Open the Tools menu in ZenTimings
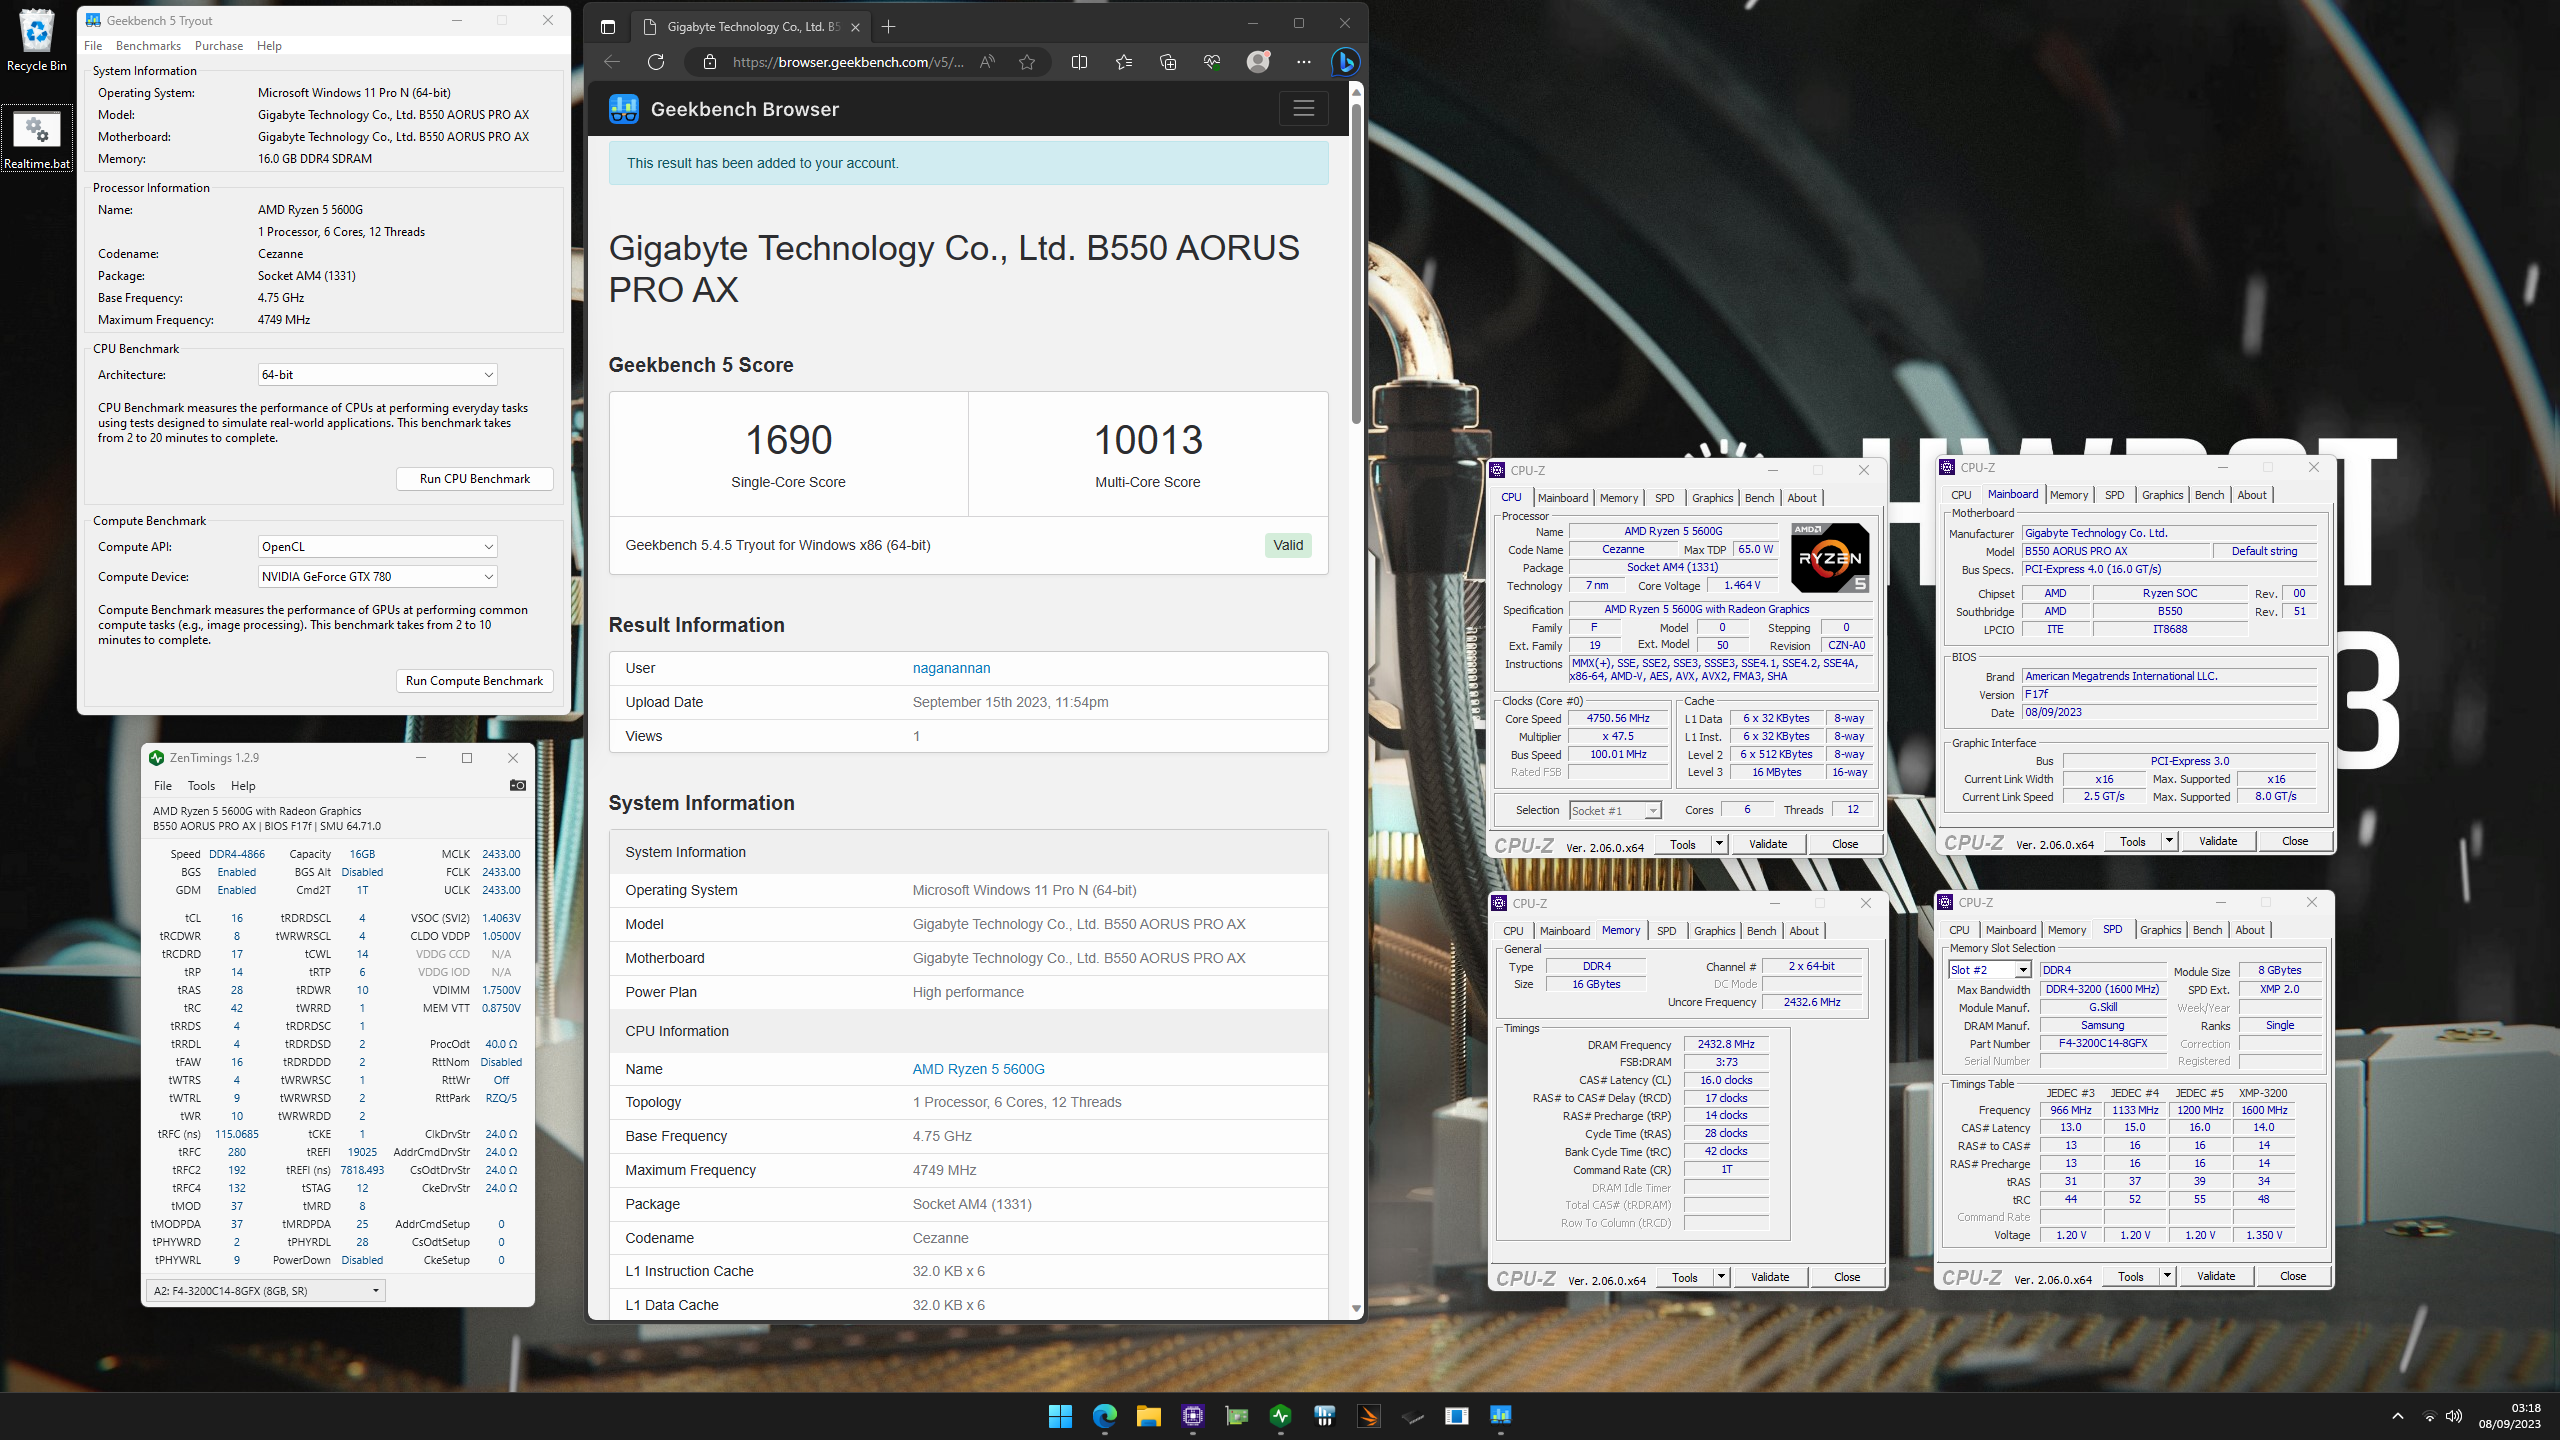This screenshot has width=2560, height=1440. tap(201, 786)
